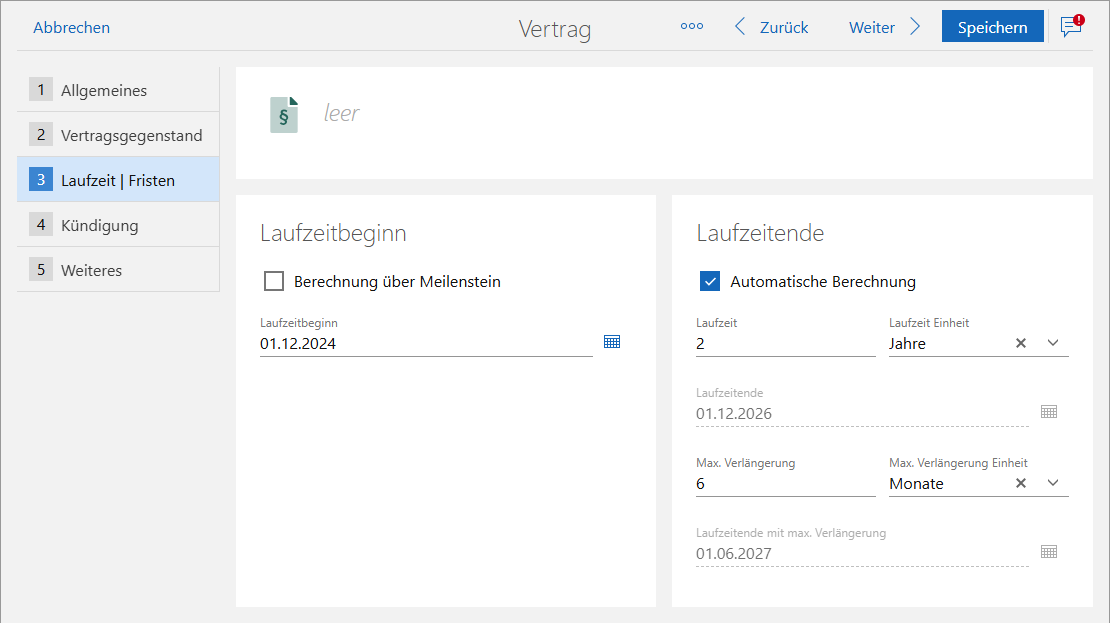The image size is (1110, 623).
Task: Open the comments icon with red notification badge
Action: pyautogui.click(x=1069, y=28)
